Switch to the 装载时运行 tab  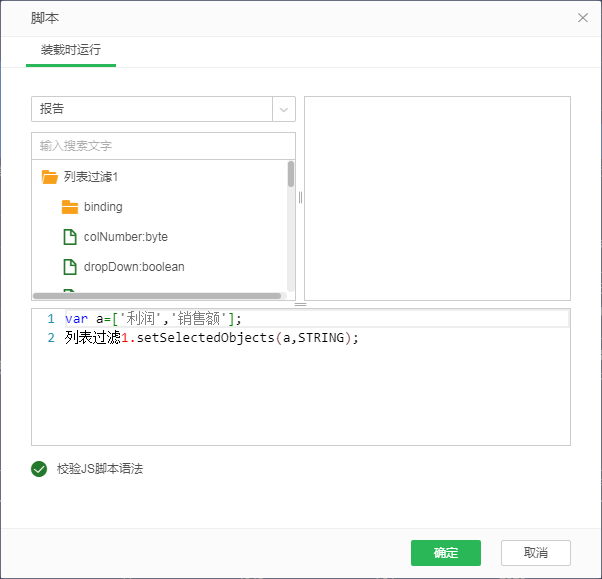click(71, 50)
